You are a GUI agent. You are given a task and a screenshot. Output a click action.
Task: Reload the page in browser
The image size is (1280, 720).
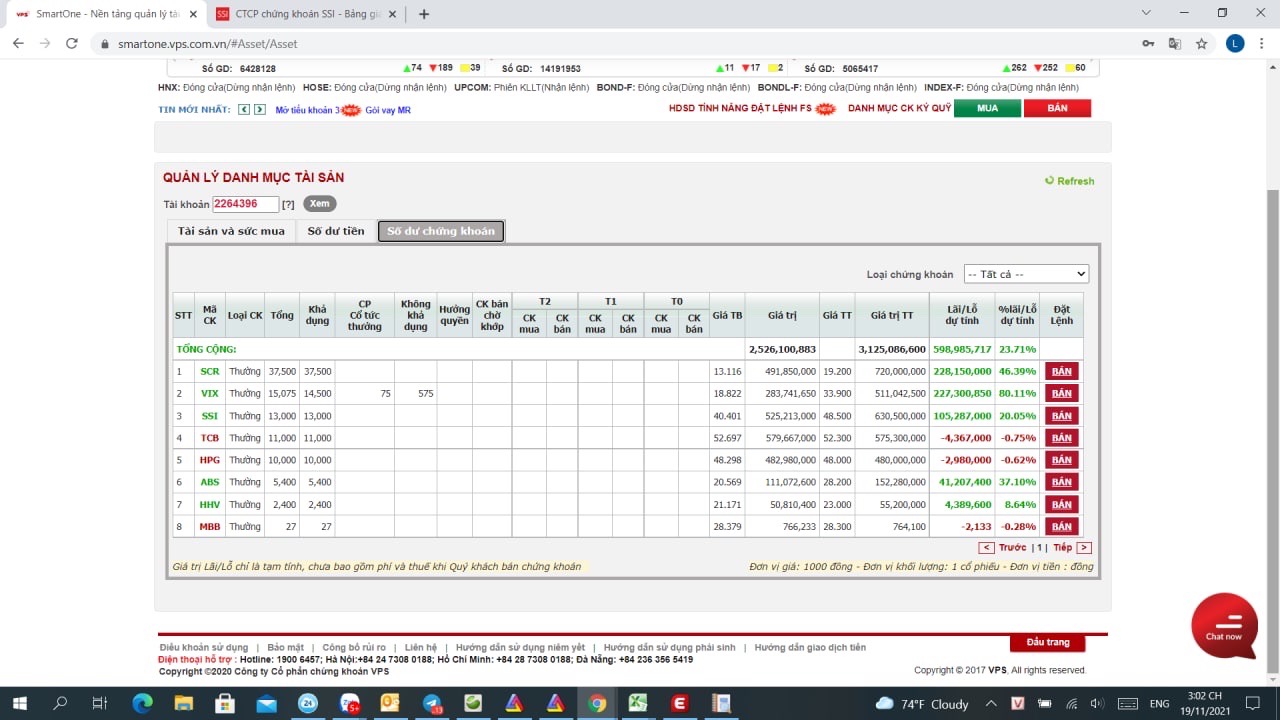(x=71, y=44)
